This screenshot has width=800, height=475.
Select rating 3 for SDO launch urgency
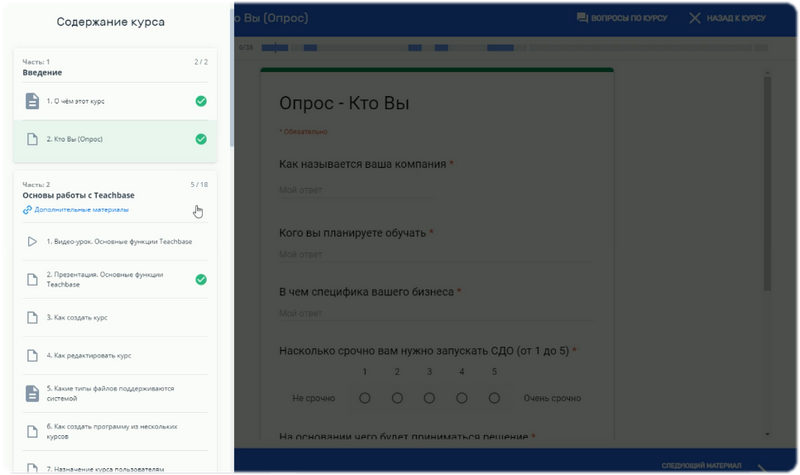429,398
